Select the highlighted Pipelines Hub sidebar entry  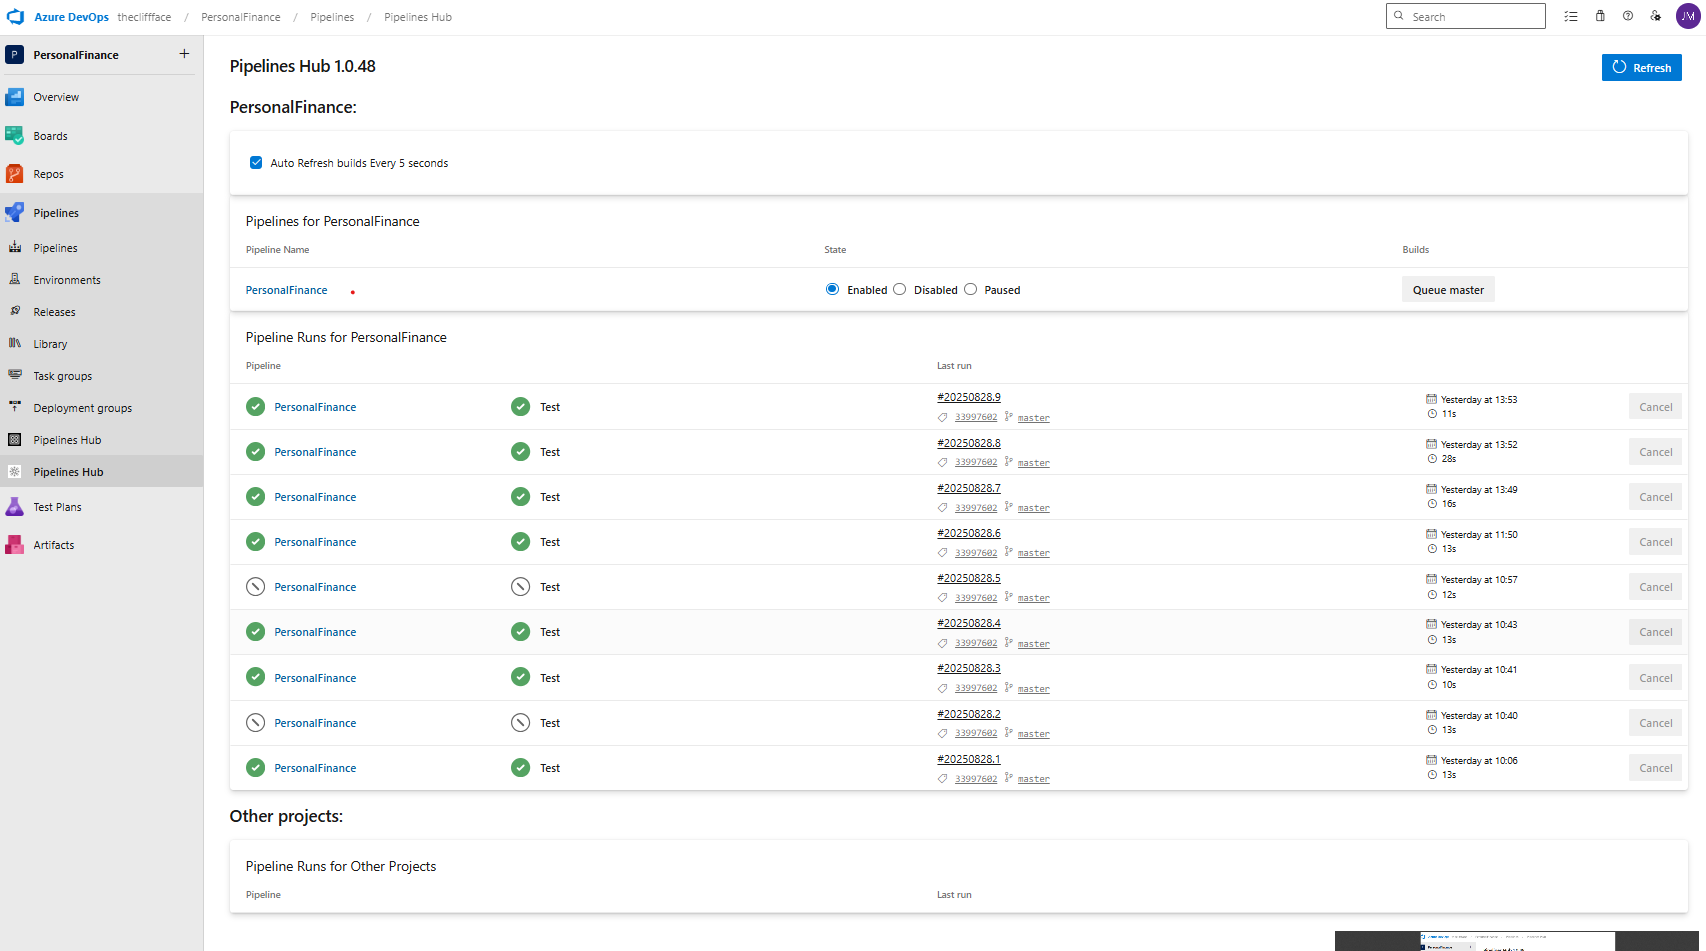[101, 472]
